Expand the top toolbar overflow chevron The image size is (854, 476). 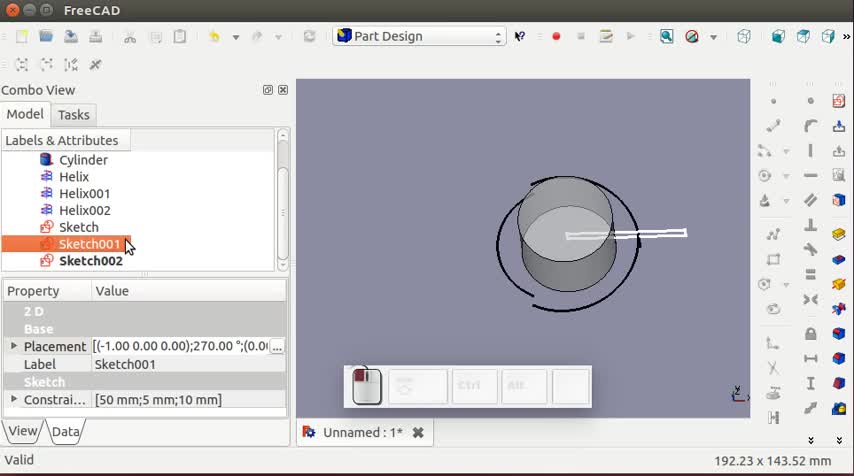point(846,36)
